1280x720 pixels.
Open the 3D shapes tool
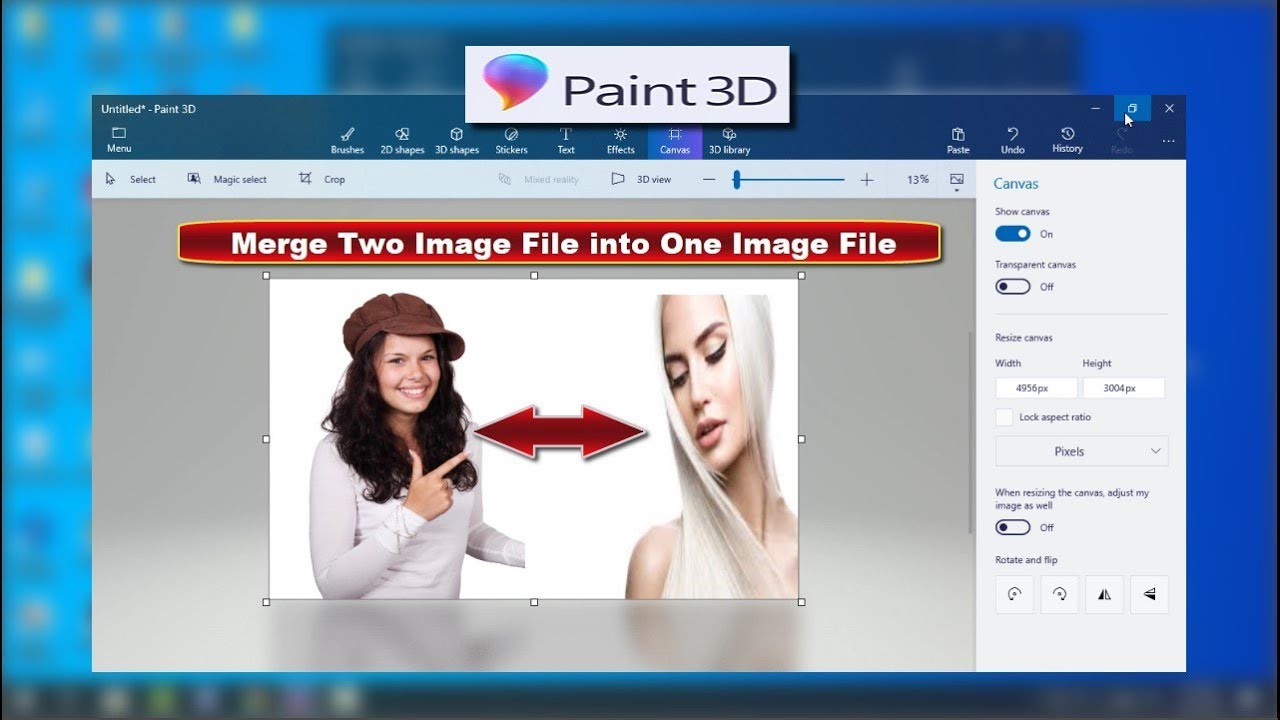coord(457,140)
